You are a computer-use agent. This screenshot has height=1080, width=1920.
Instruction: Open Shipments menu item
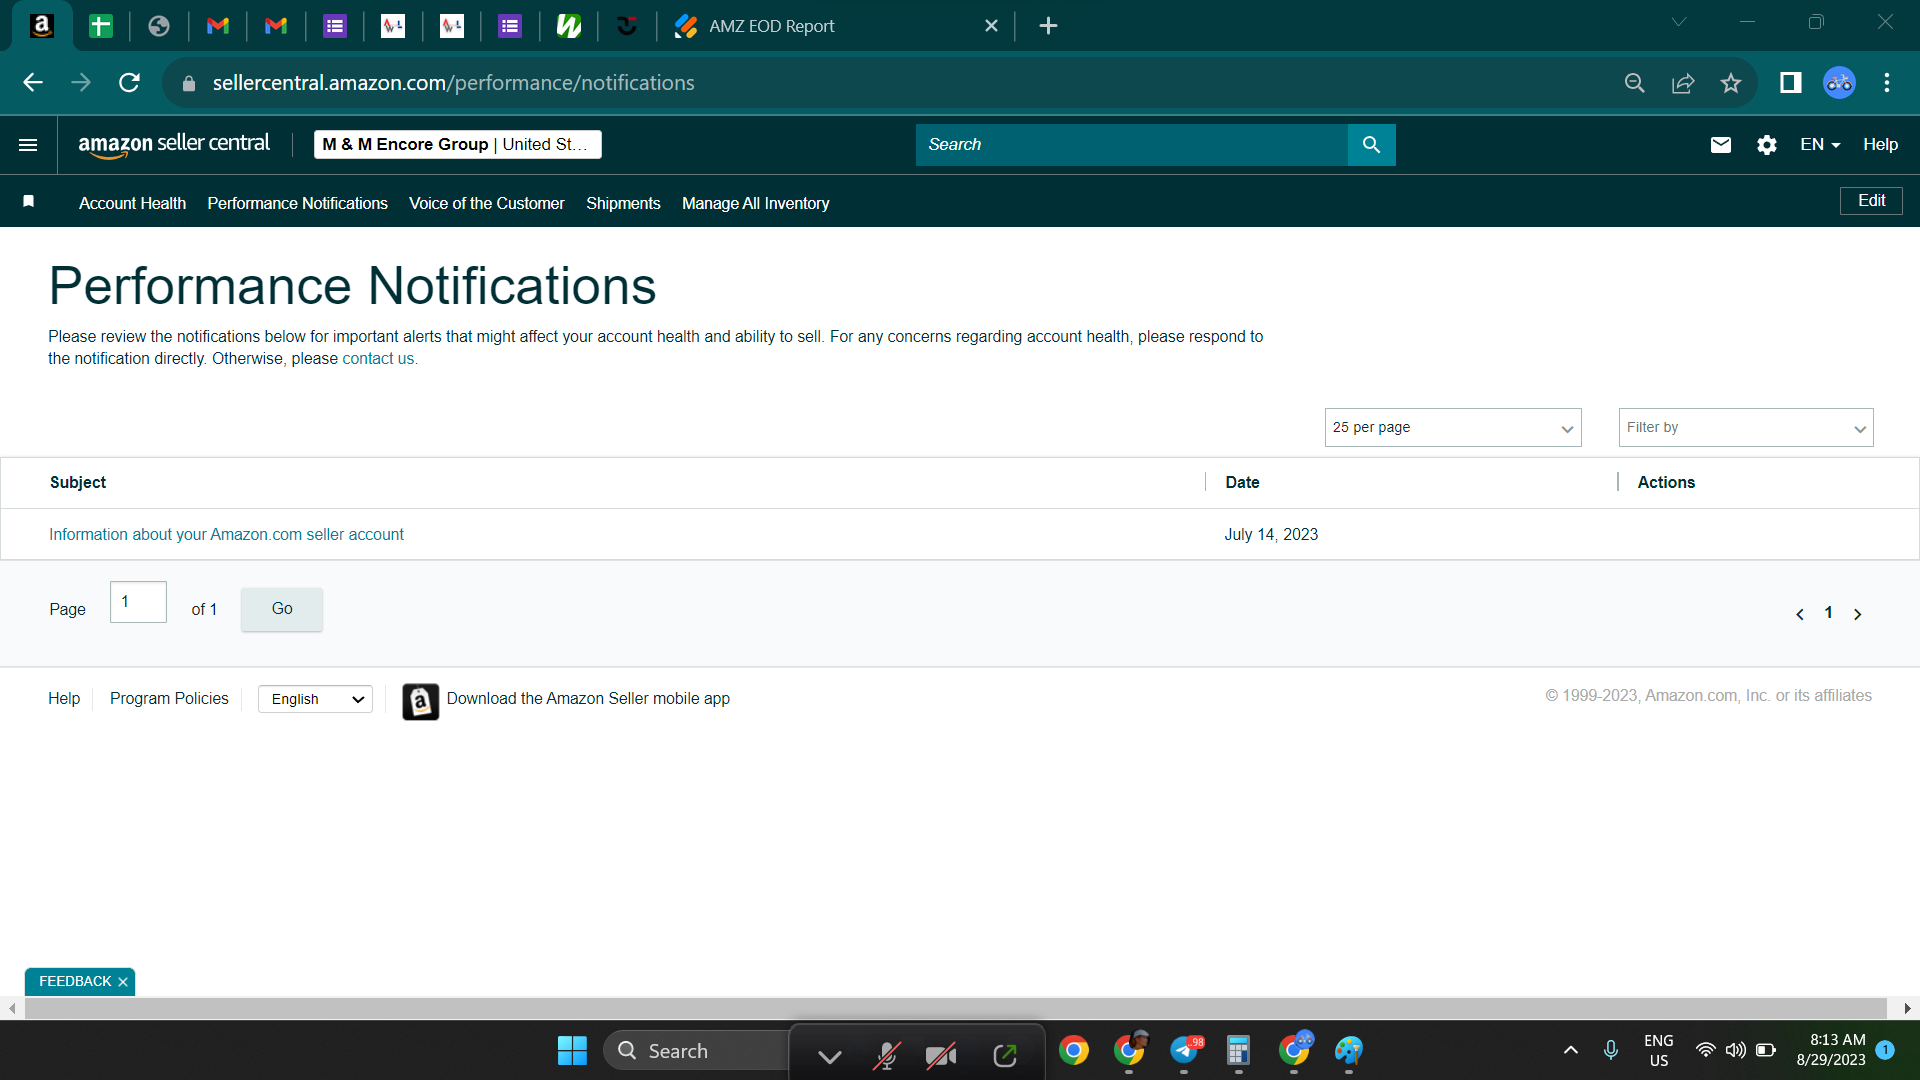[623, 203]
